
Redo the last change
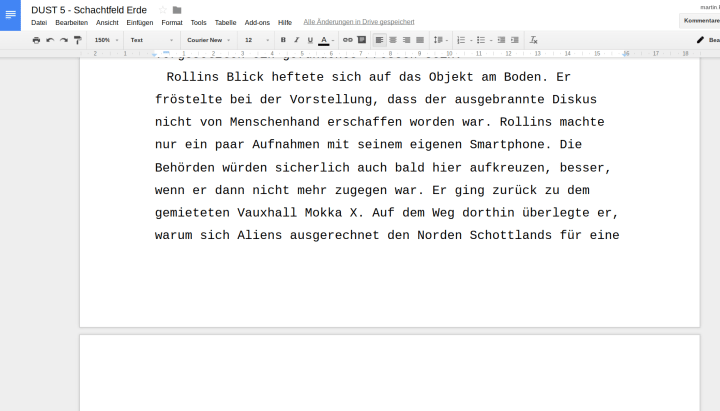[x=64, y=40]
